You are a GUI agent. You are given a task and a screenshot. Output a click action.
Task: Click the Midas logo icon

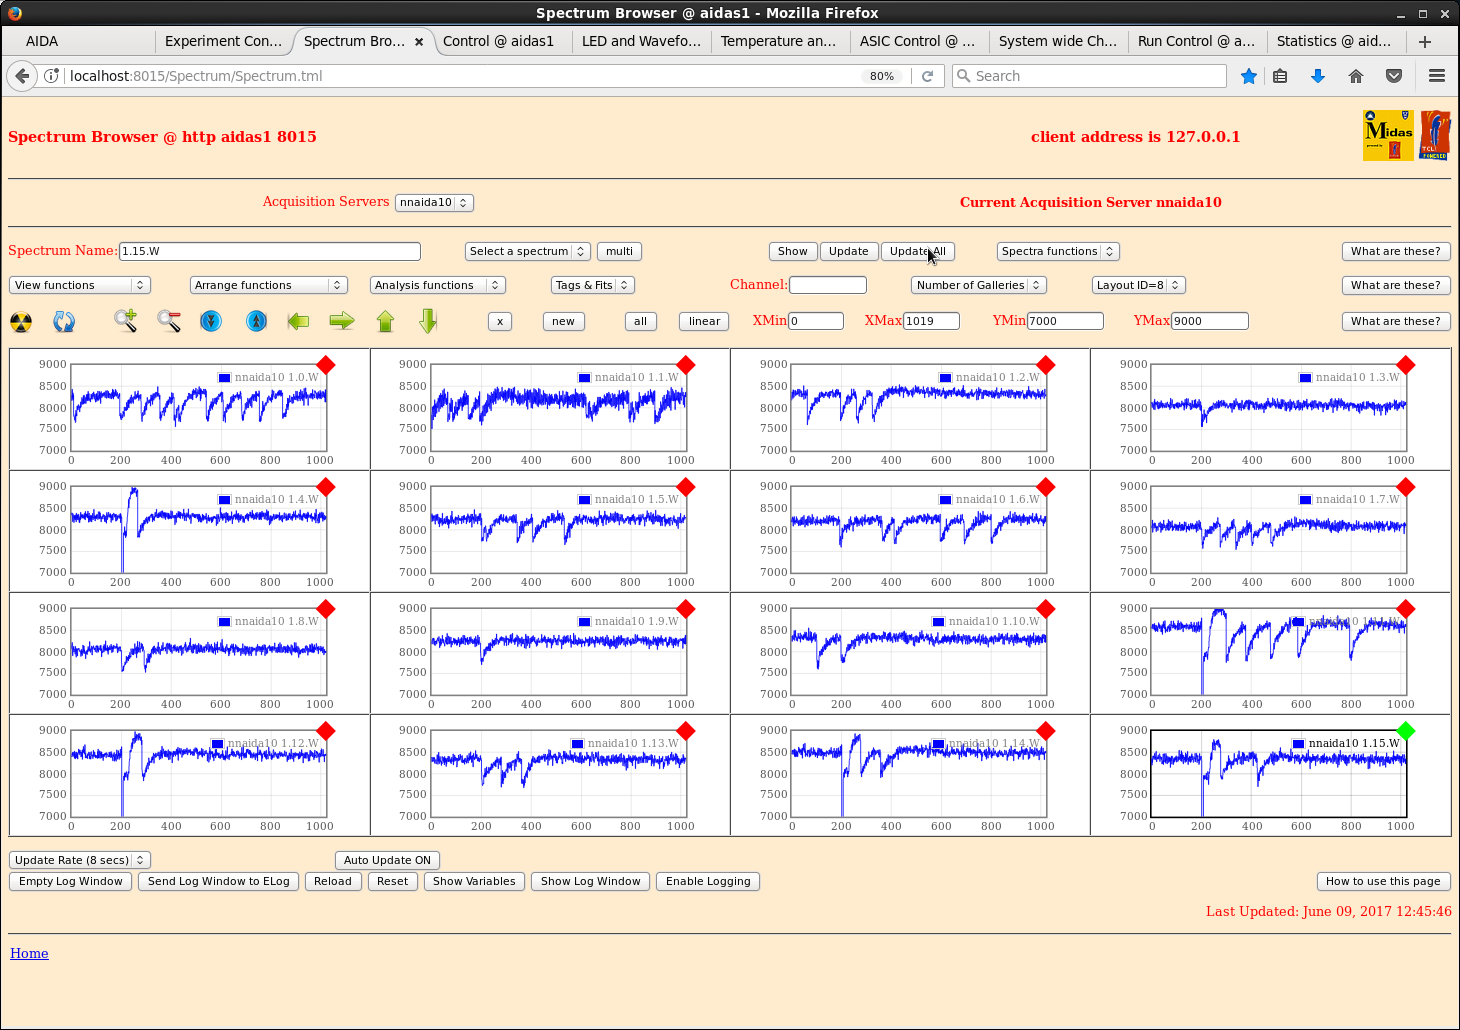(1388, 135)
